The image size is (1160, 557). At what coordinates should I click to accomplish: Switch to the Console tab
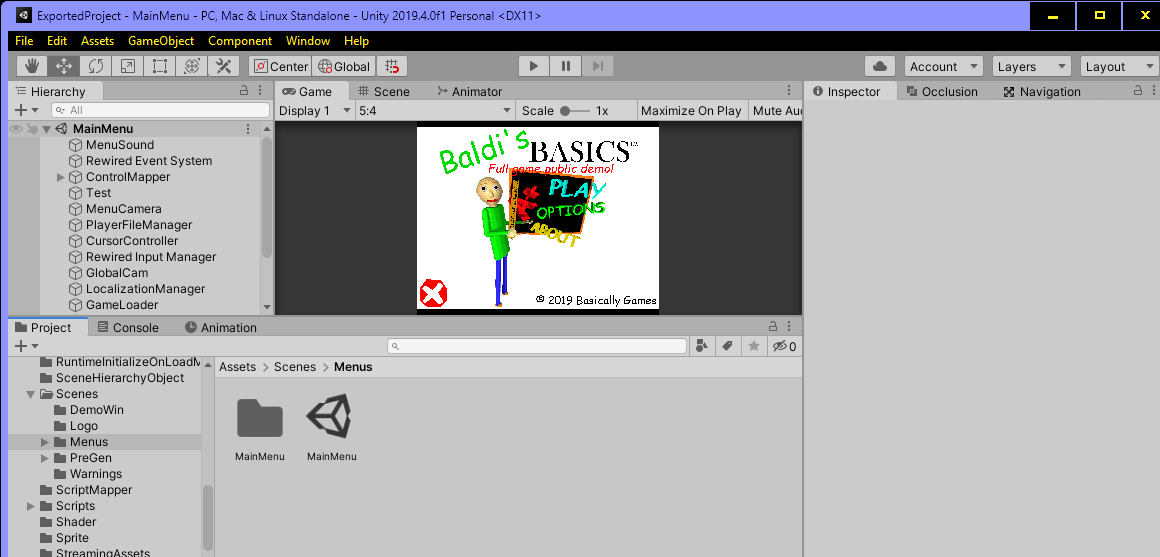click(128, 327)
